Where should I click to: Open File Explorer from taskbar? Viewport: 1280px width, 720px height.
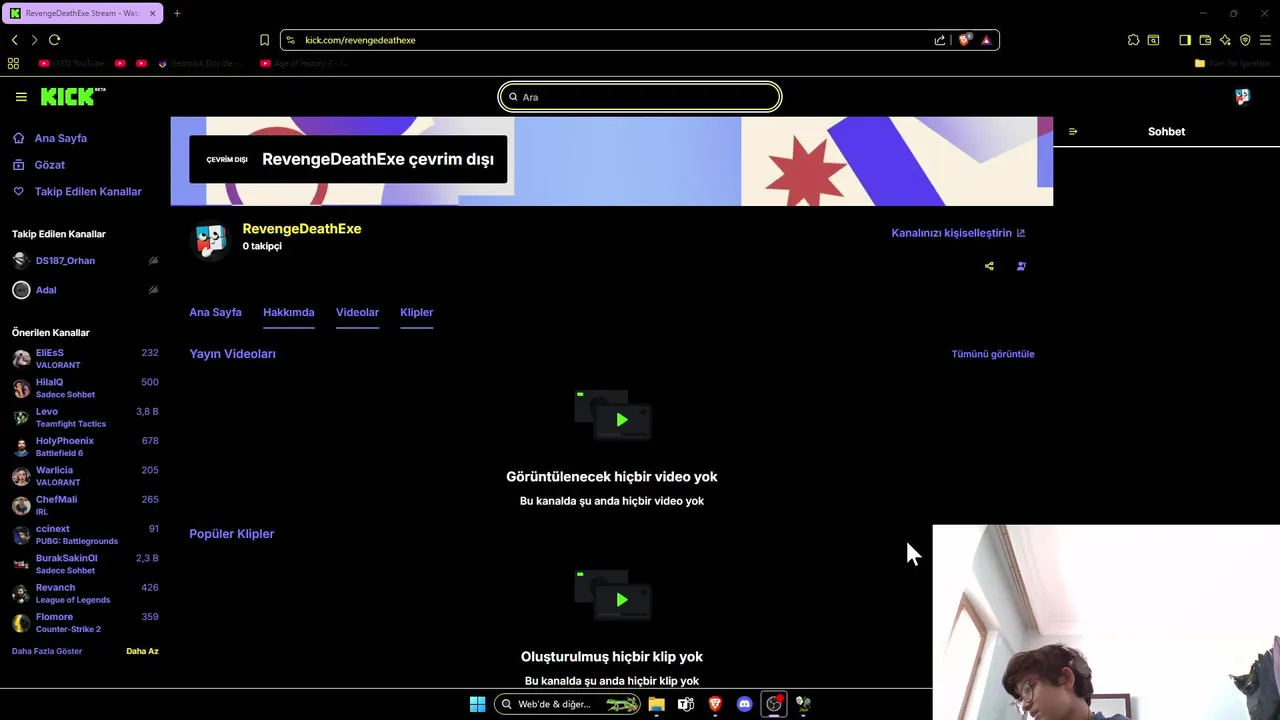[656, 704]
